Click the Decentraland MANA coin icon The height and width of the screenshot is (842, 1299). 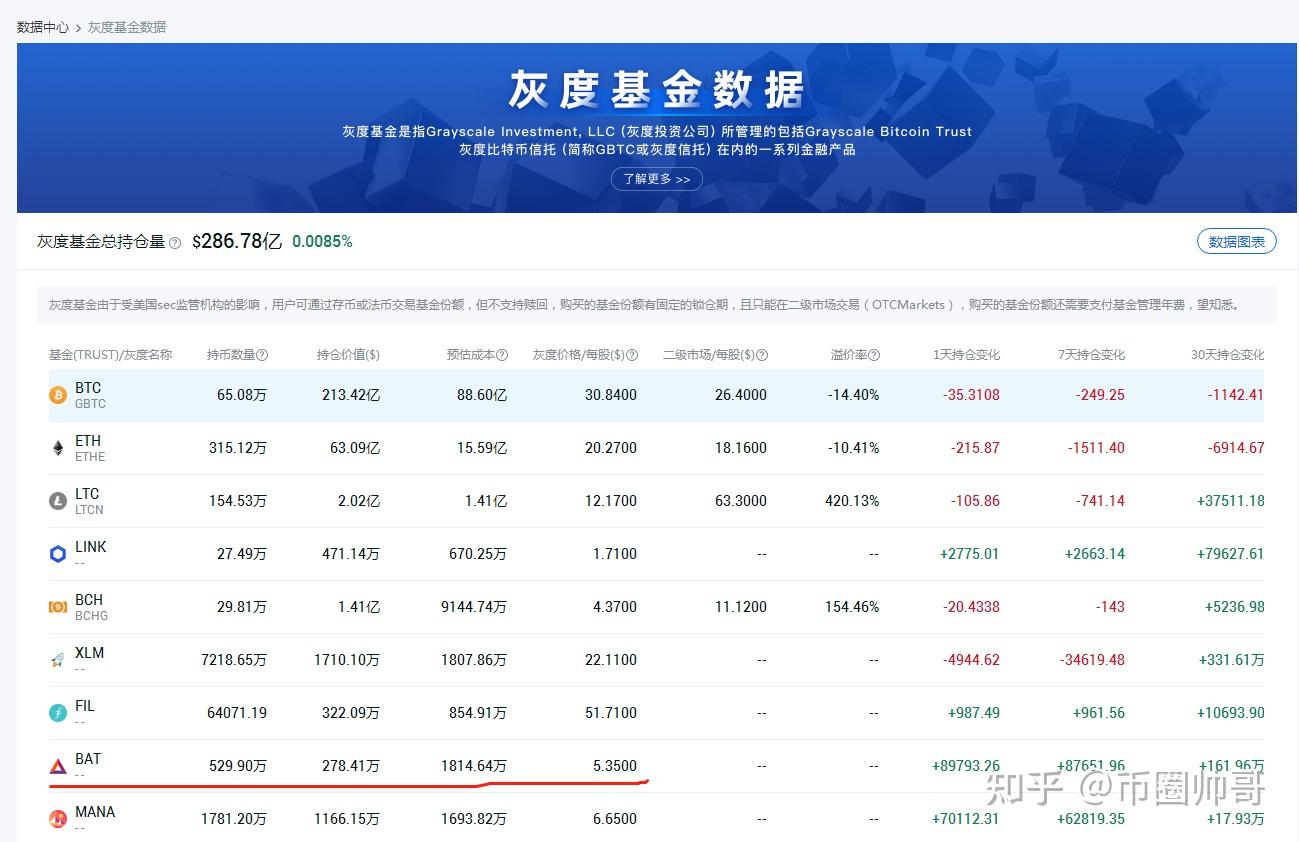tap(58, 819)
